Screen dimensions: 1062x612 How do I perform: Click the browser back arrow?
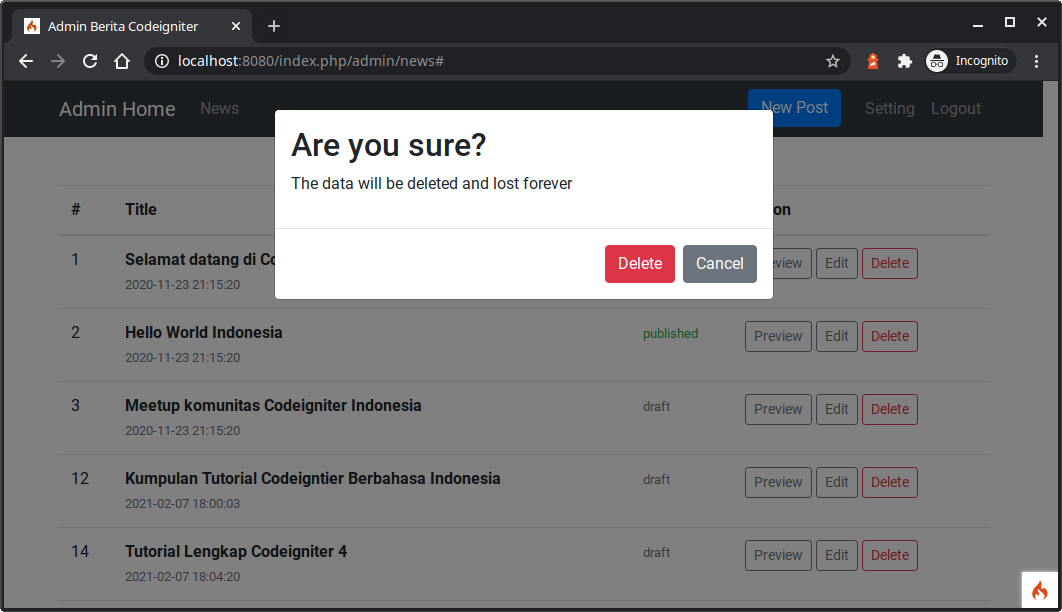pos(25,61)
